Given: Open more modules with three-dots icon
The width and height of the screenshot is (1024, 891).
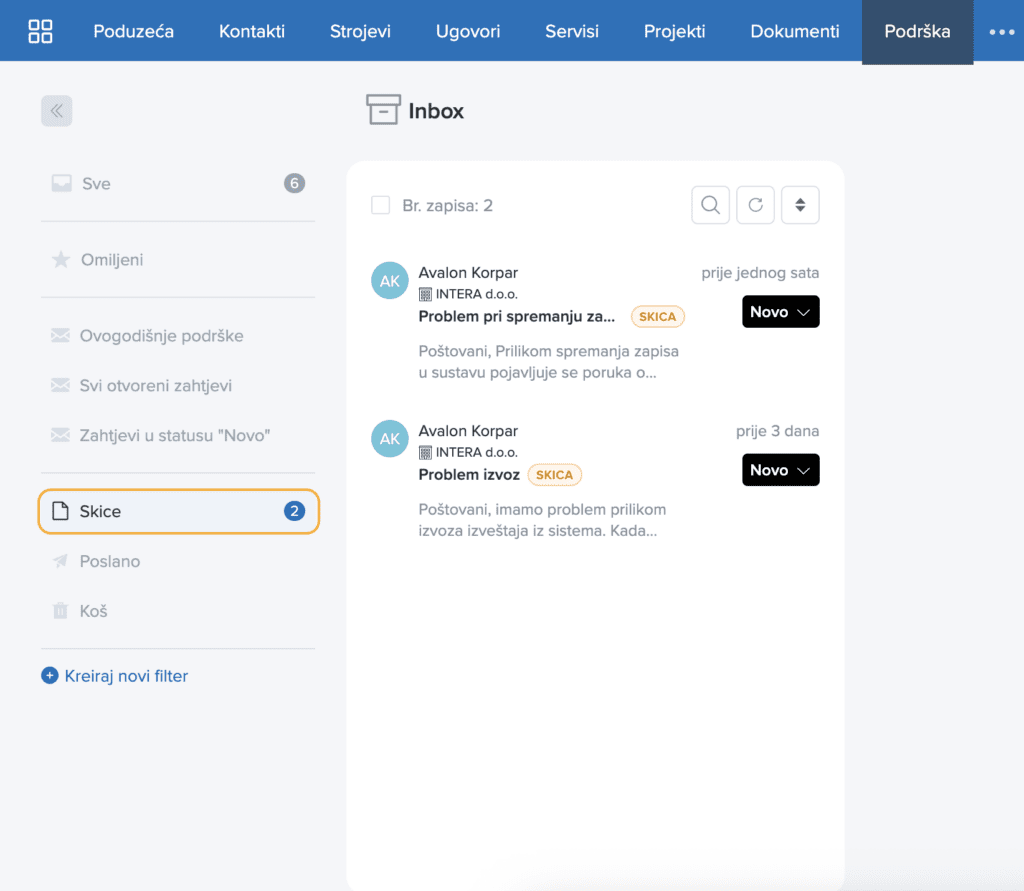Looking at the screenshot, I should (1001, 31).
